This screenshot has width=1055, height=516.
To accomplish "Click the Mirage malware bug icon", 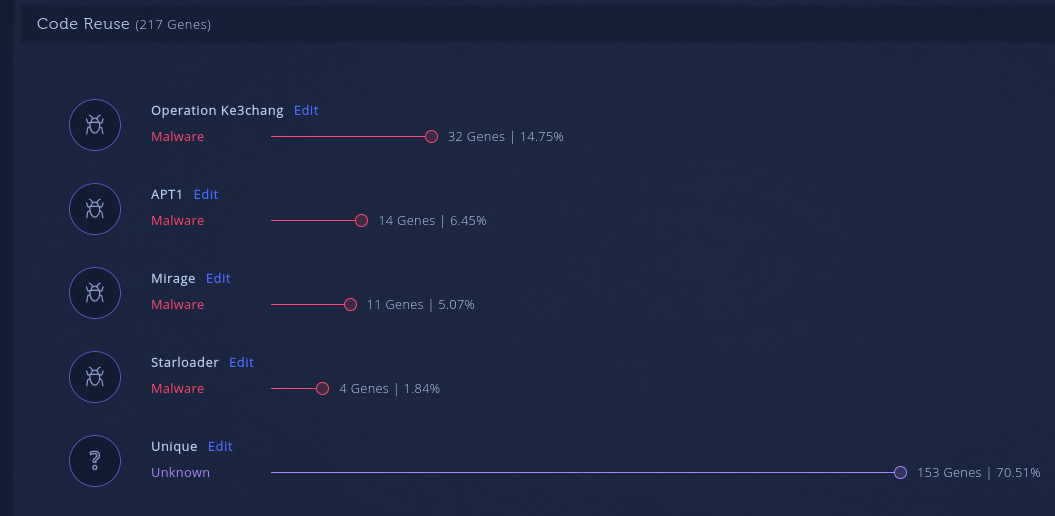I will pos(95,293).
